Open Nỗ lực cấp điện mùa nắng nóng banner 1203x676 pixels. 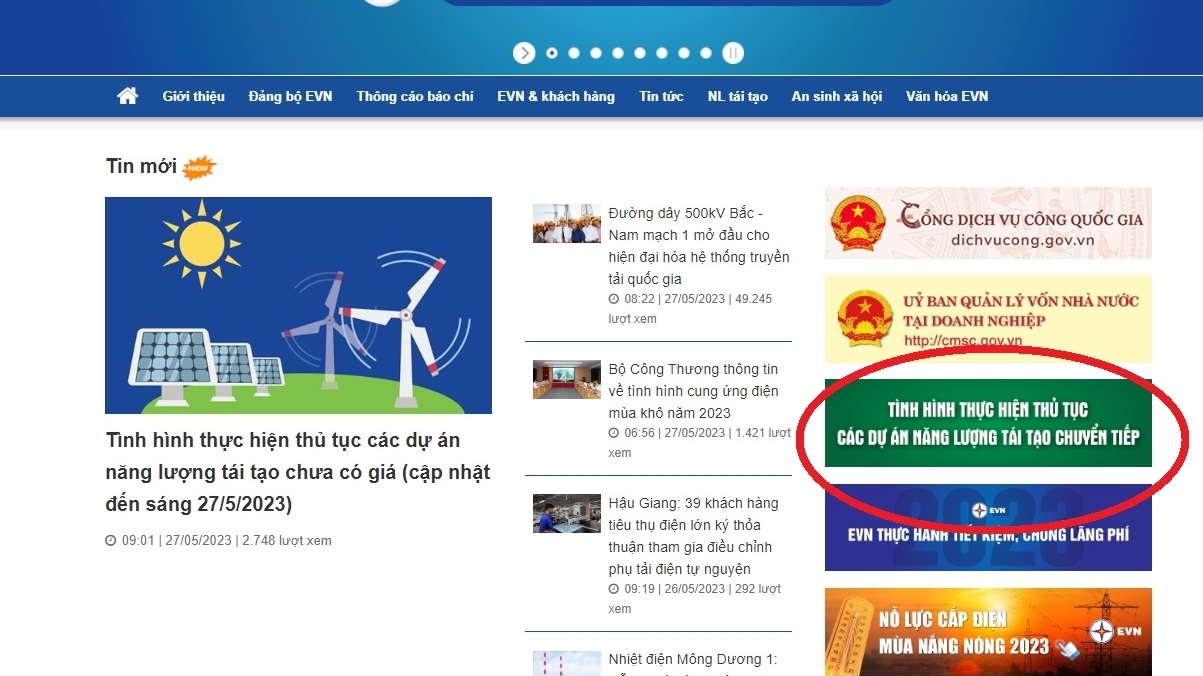[988, 631]
